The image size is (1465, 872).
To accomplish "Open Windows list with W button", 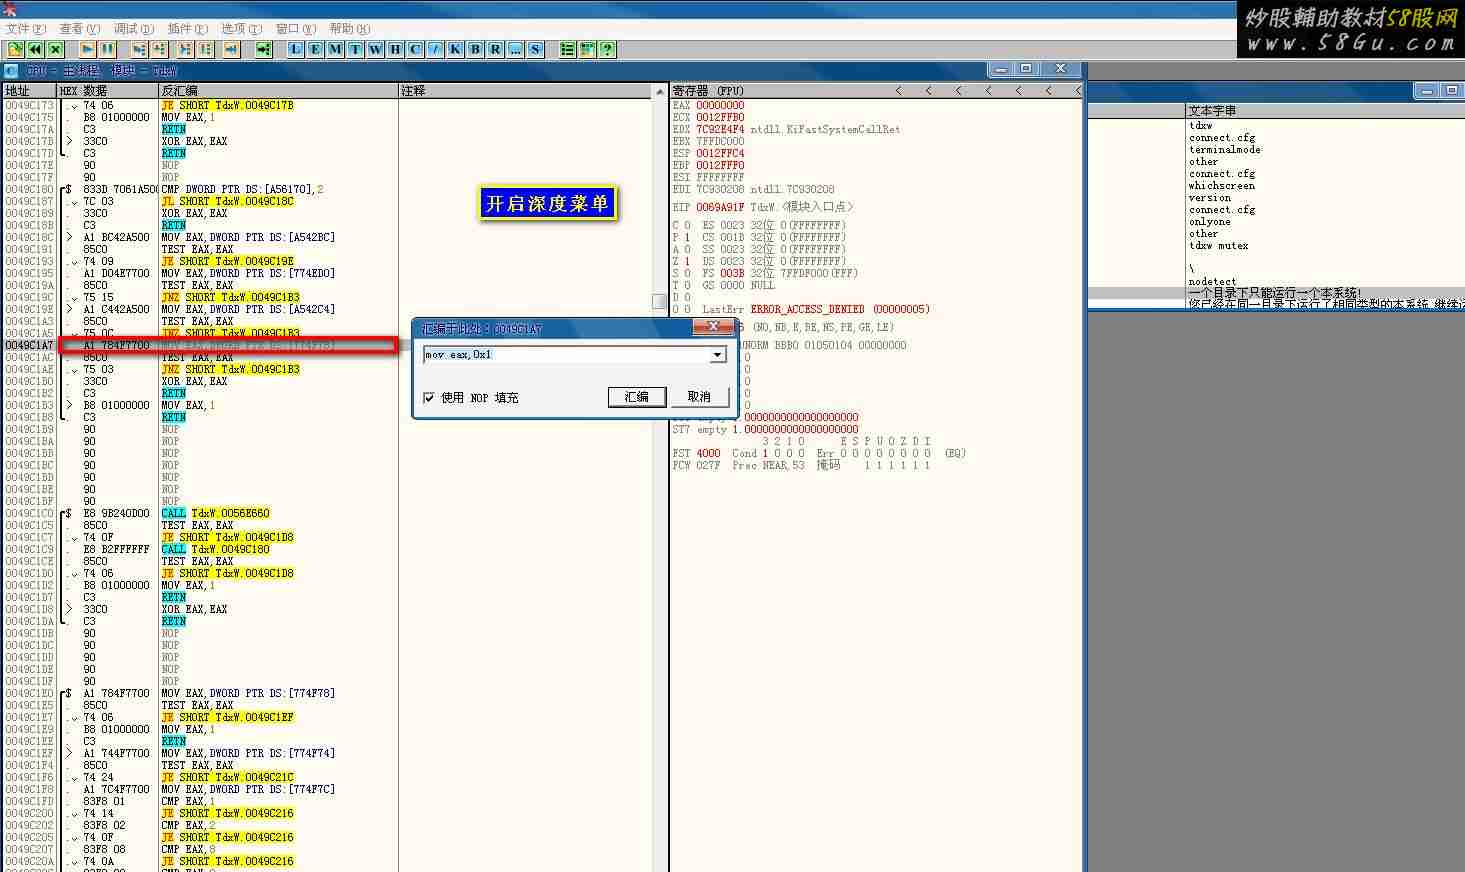I will pos(376,49).
